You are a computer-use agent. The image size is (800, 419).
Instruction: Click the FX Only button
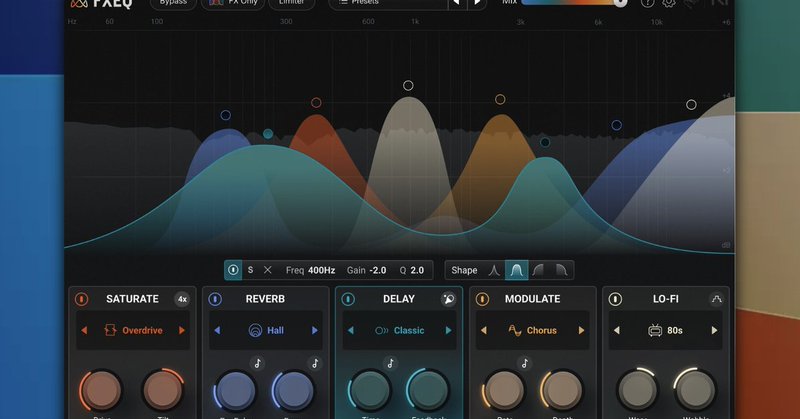pyautogui.click(x=233, y=3)
